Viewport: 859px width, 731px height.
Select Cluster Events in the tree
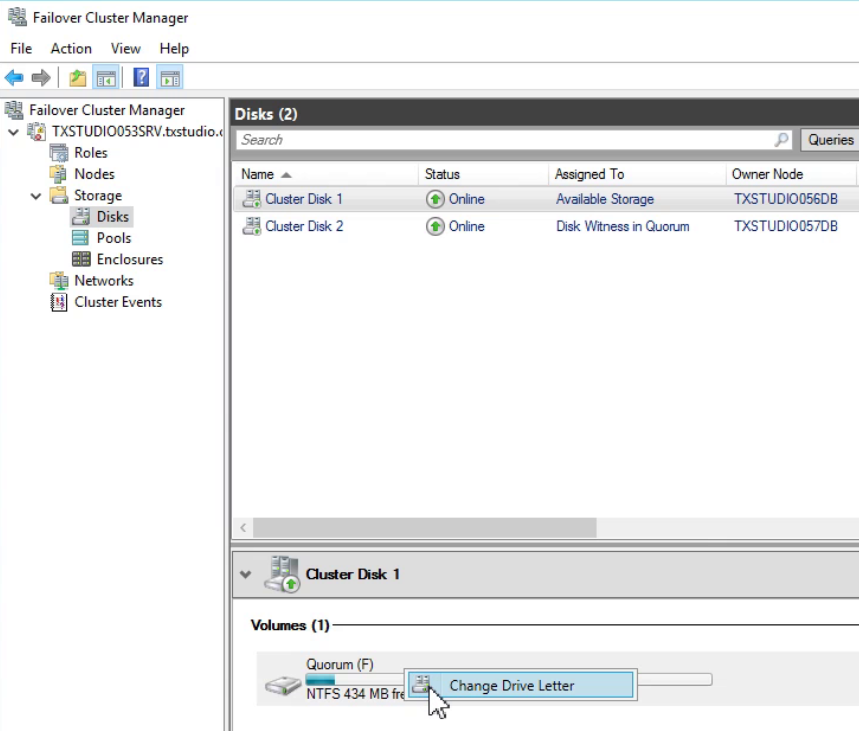[118, 301]
